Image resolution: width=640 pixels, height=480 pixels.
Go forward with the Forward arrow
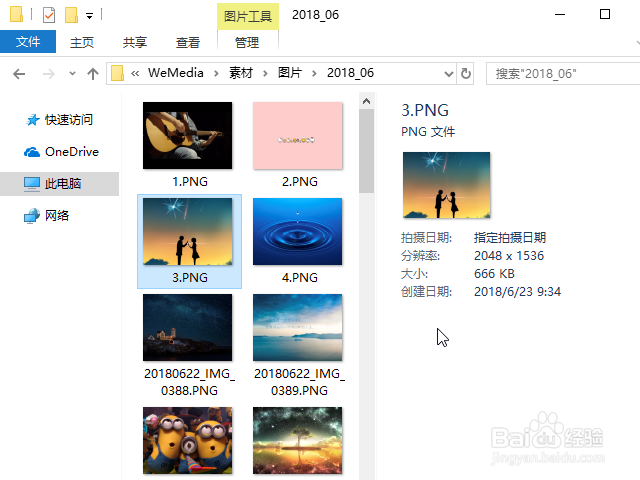tap(49, 74)
